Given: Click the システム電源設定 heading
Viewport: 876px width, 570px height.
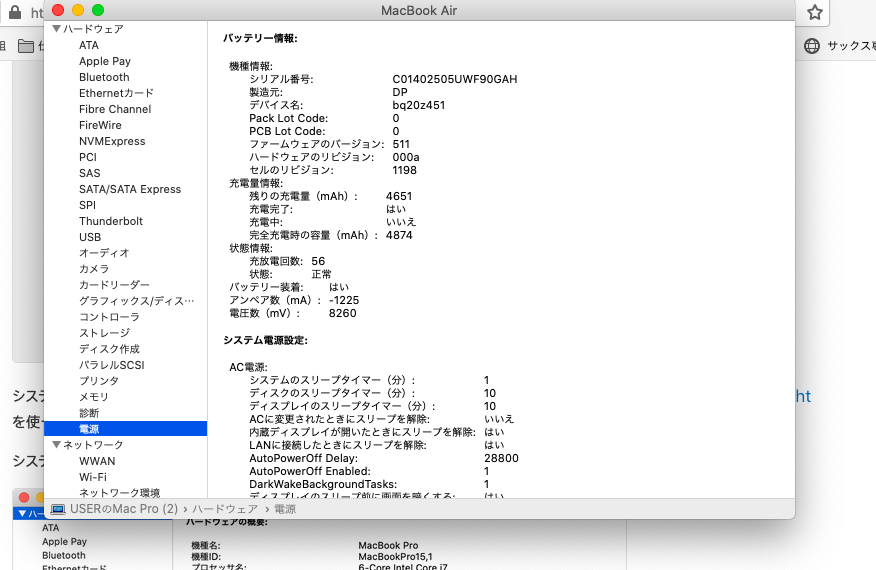Looking at the screenshot, I should [x=265, y=340].
